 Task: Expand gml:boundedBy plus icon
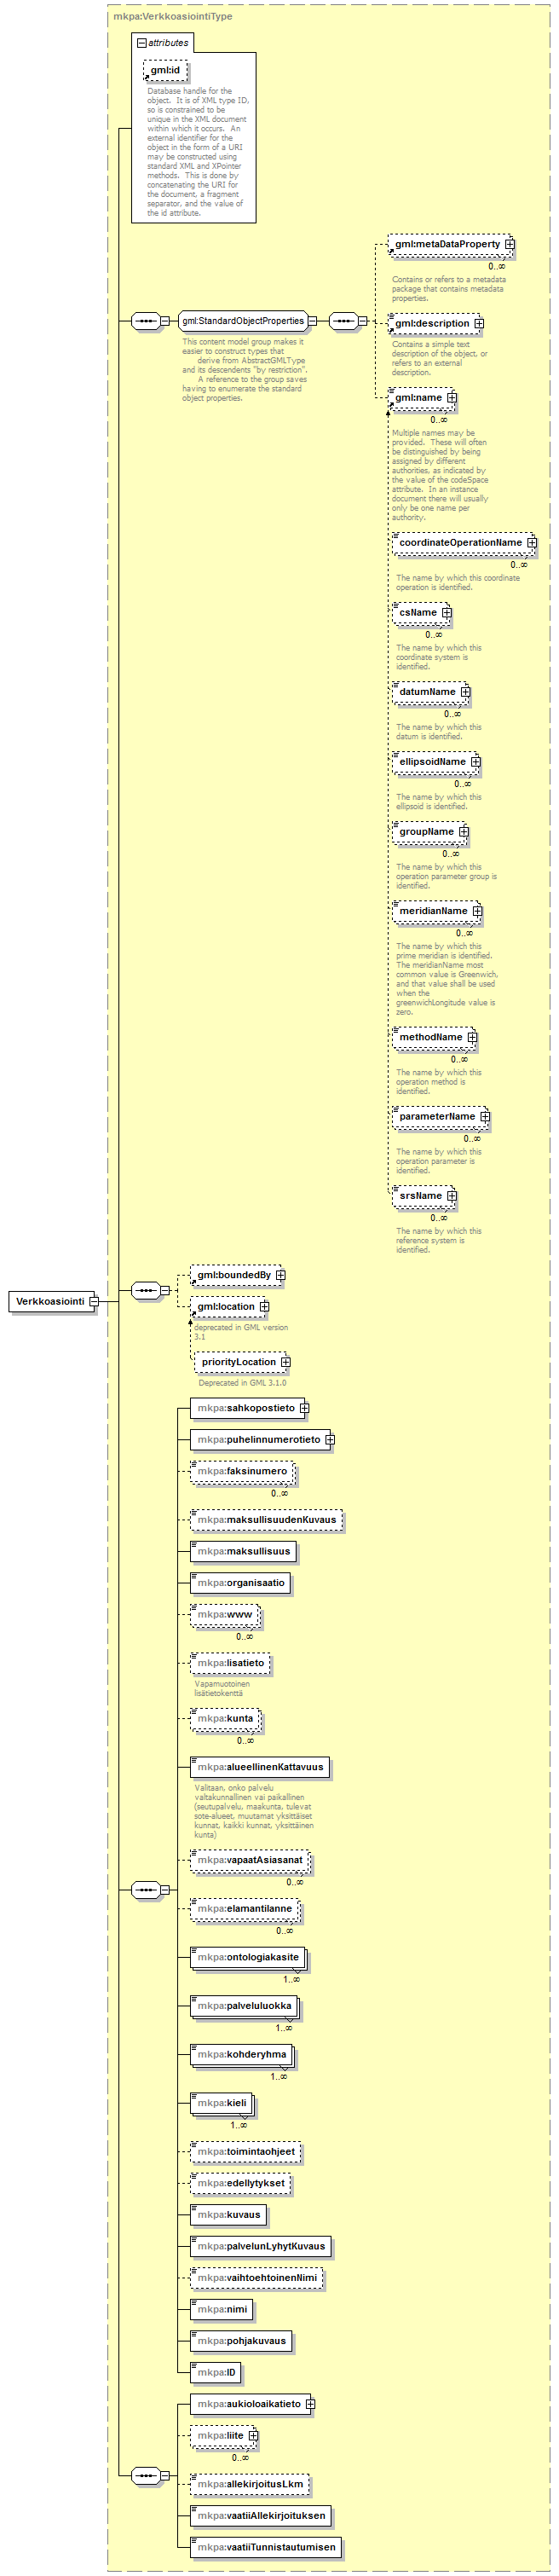pyautogui.click(x=281, y=1275)
